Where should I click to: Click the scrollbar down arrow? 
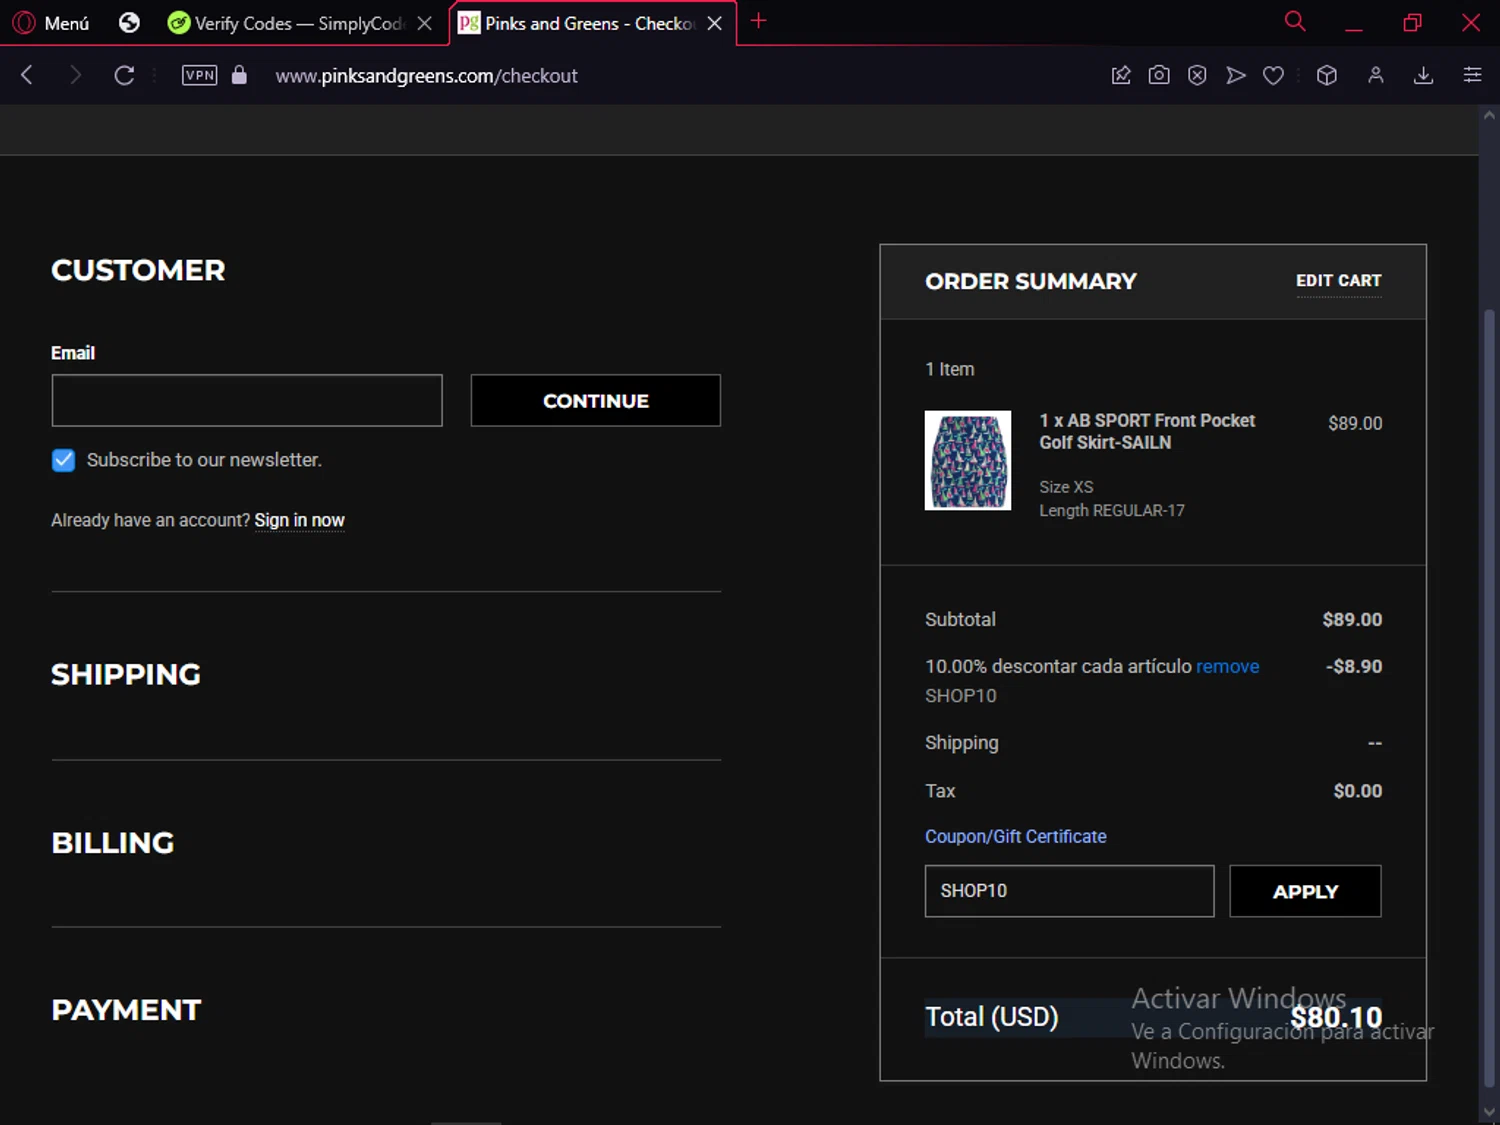1489,1112
